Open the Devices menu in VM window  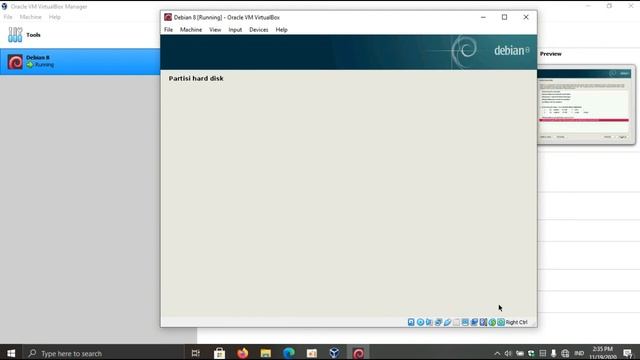point(258,29)
